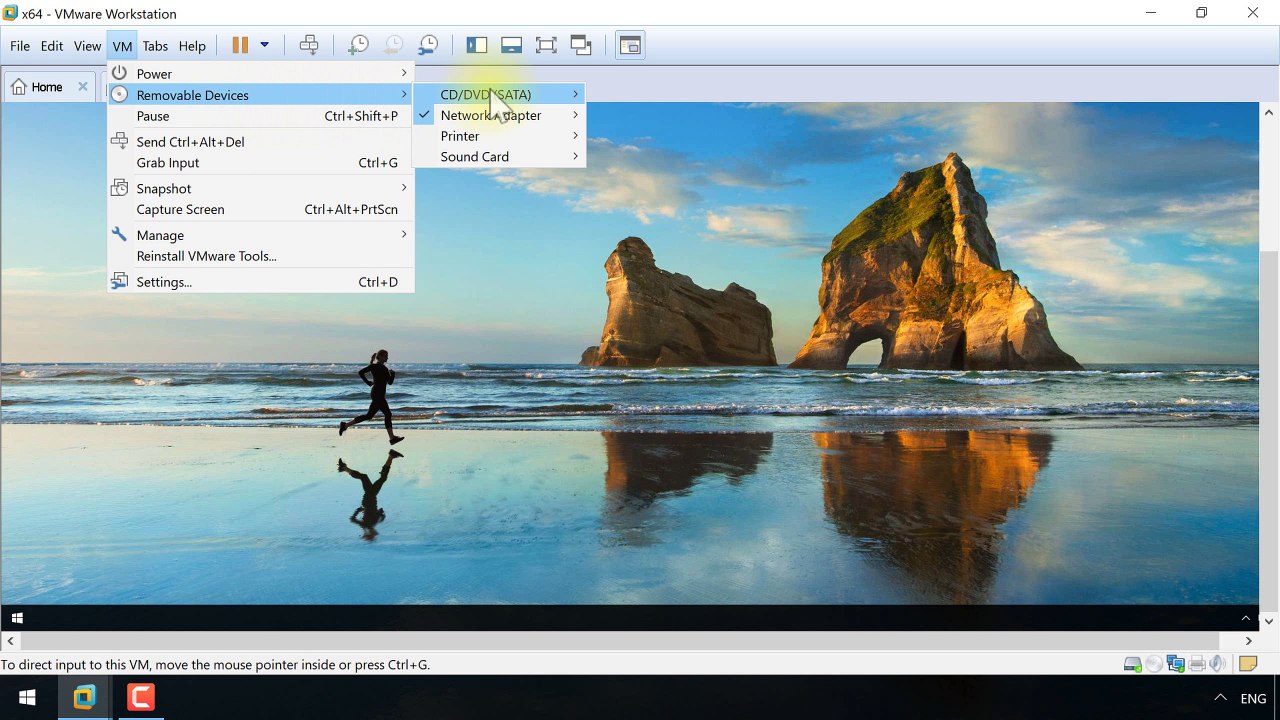Close the Home tab
This screenshot has height=720, width=1280.
click(83, 87)
